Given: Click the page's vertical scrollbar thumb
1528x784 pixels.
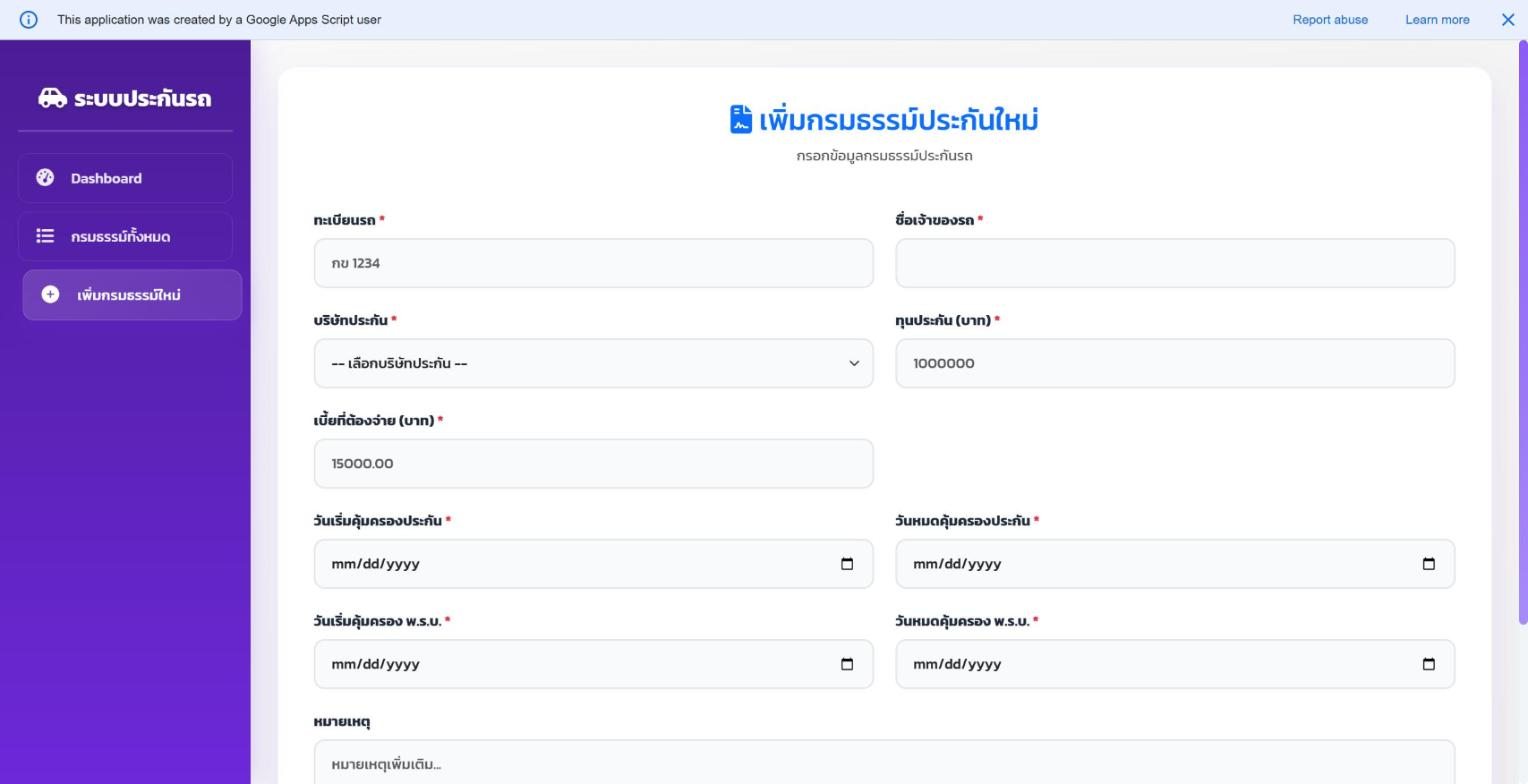Looking at the screenshot, I should [x=1523, y=332].
